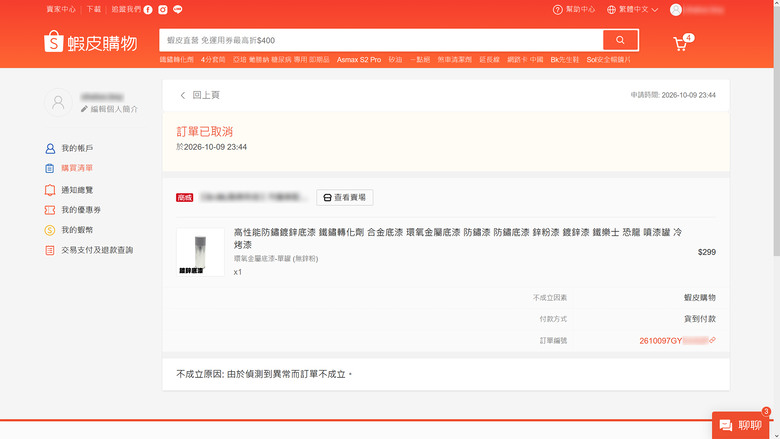Select suggested keyword 延長線
The height and width of the screenshot is (439, 780).
click(x=489, y=60)
